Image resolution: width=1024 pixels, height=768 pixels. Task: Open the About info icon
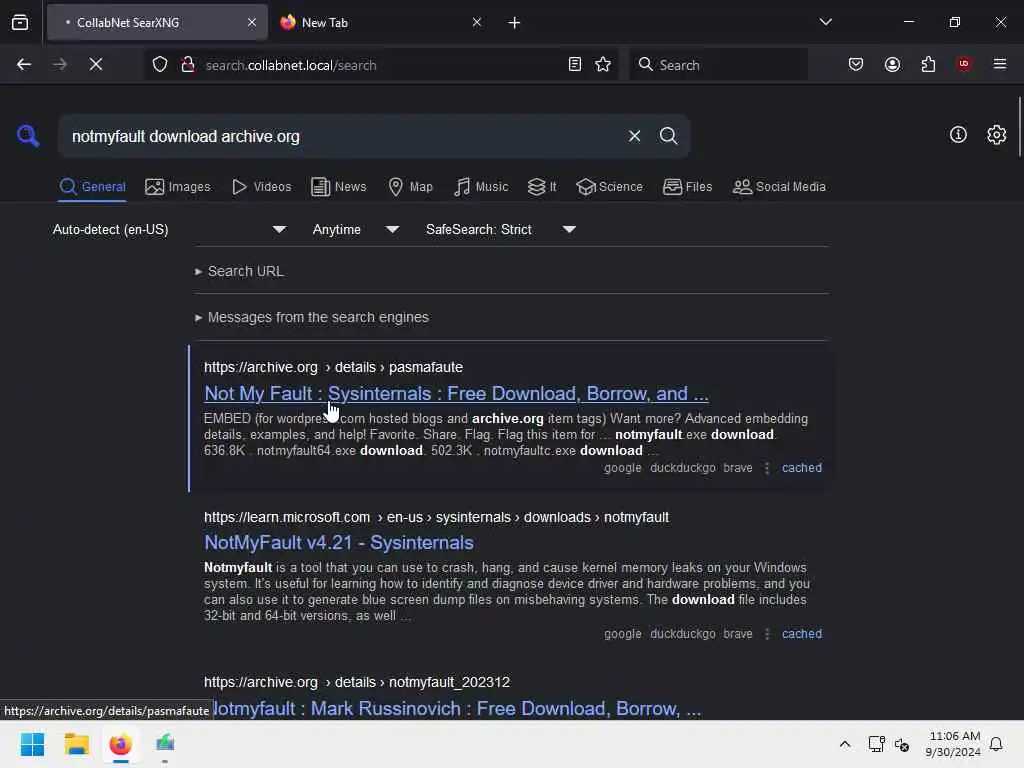pyautogui.click(x=958, y=135)
